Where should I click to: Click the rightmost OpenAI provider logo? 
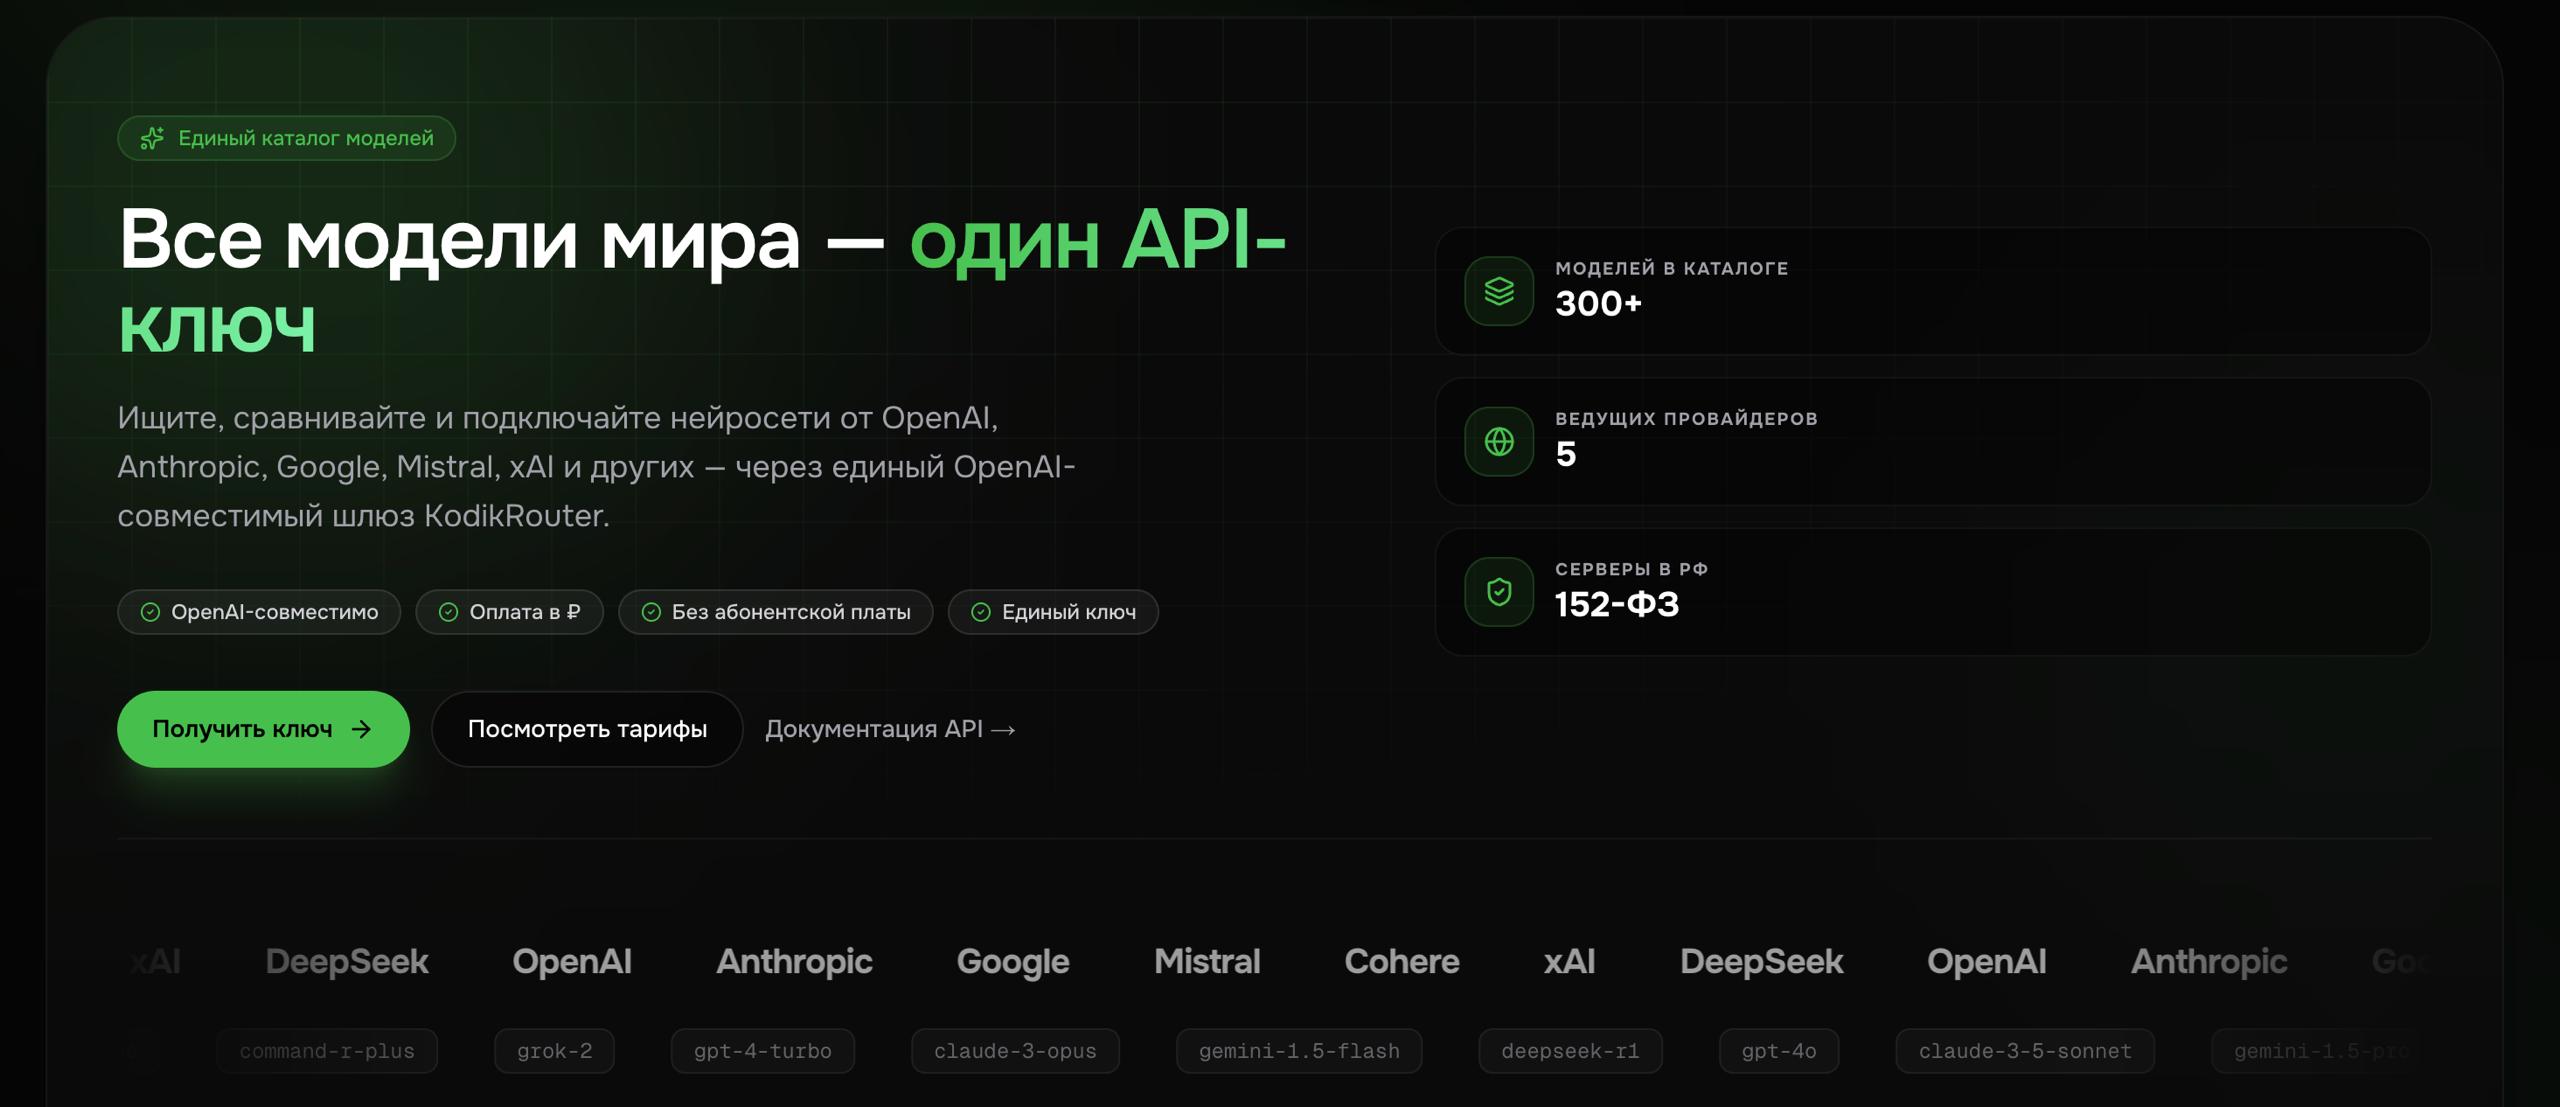pyautogui.click(x=1986, y=962)
